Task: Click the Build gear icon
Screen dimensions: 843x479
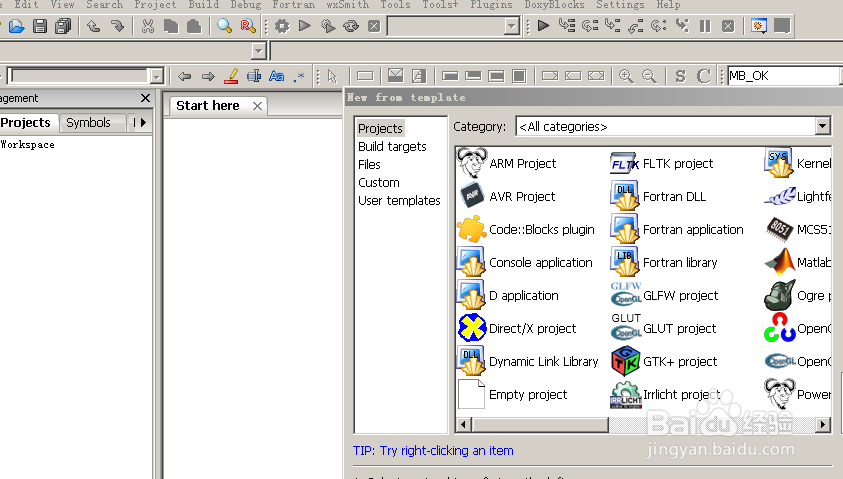Action: tap(282, 26)
